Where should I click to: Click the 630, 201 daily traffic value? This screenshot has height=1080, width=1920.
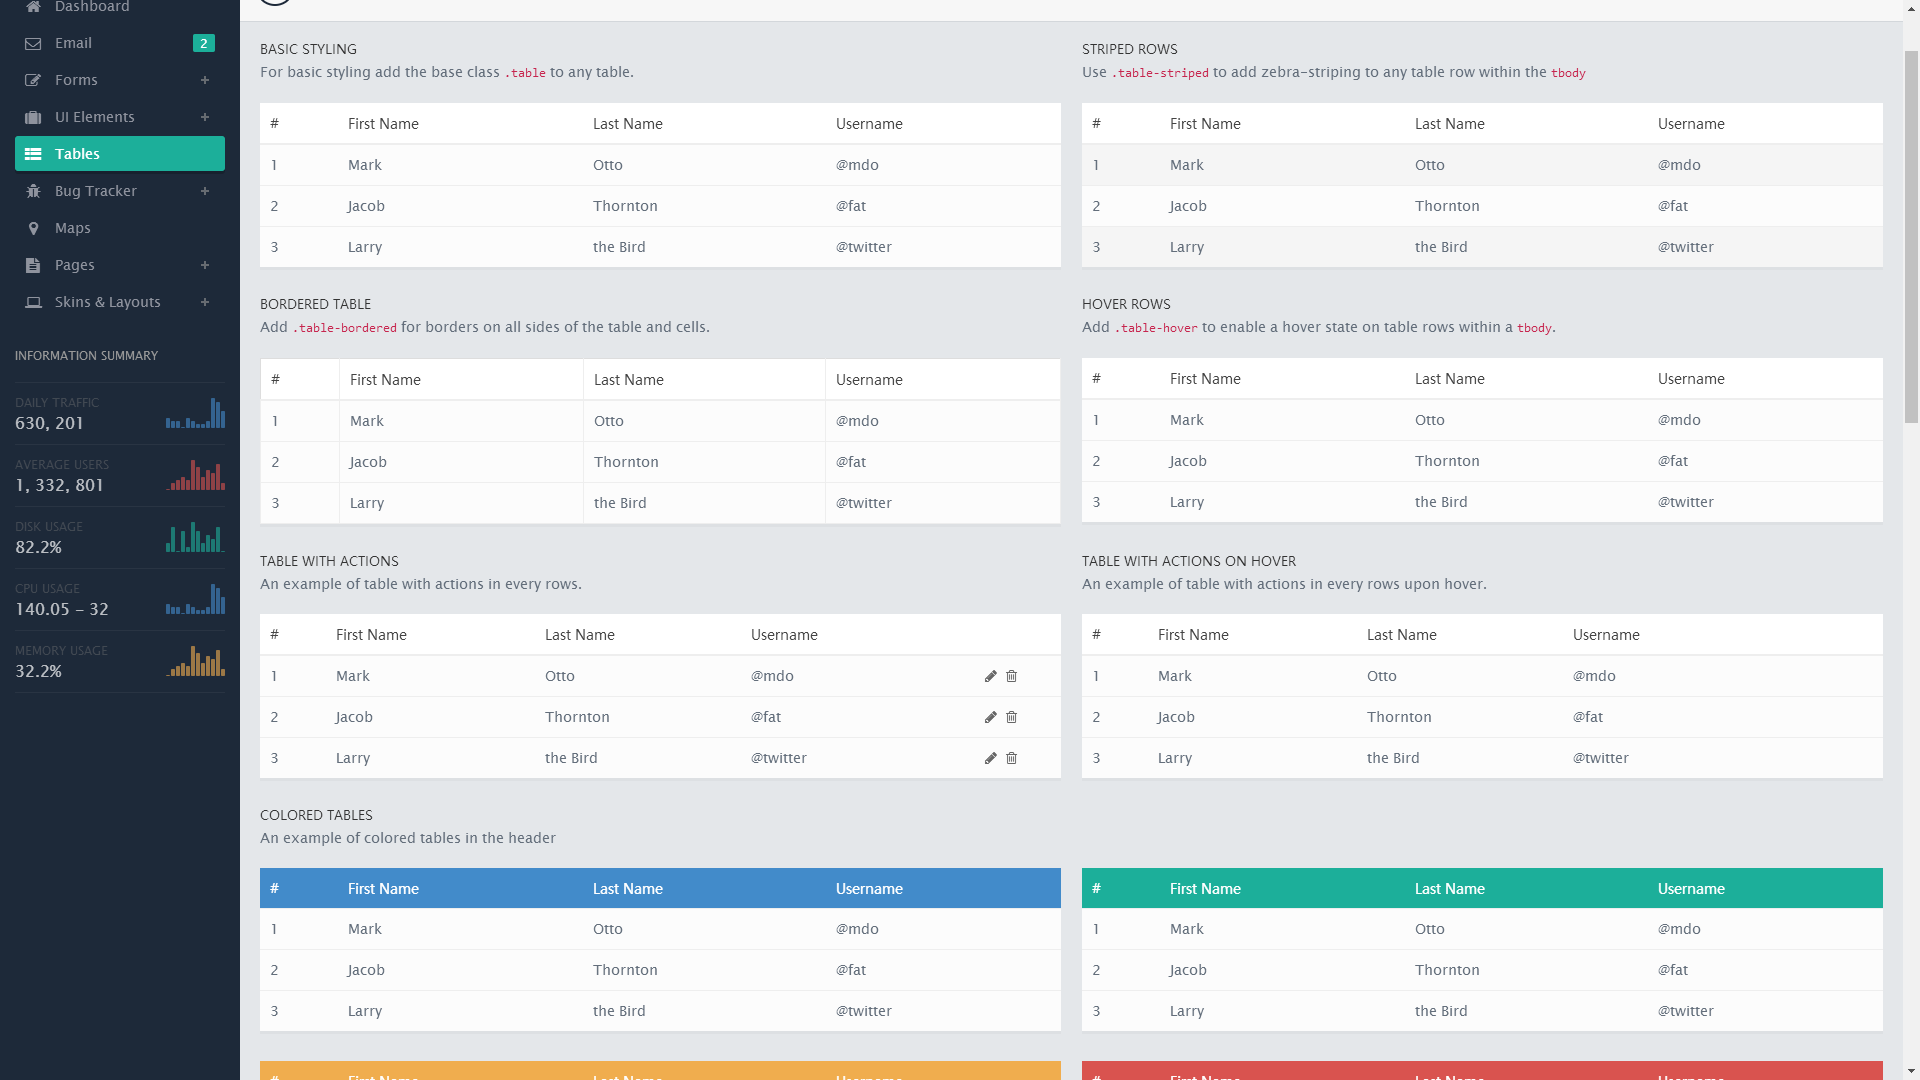[49, 424]
